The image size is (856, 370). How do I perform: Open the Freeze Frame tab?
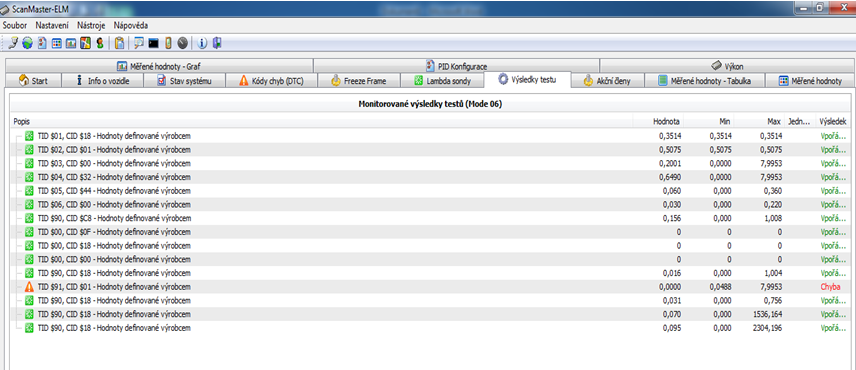click(359, 81)
